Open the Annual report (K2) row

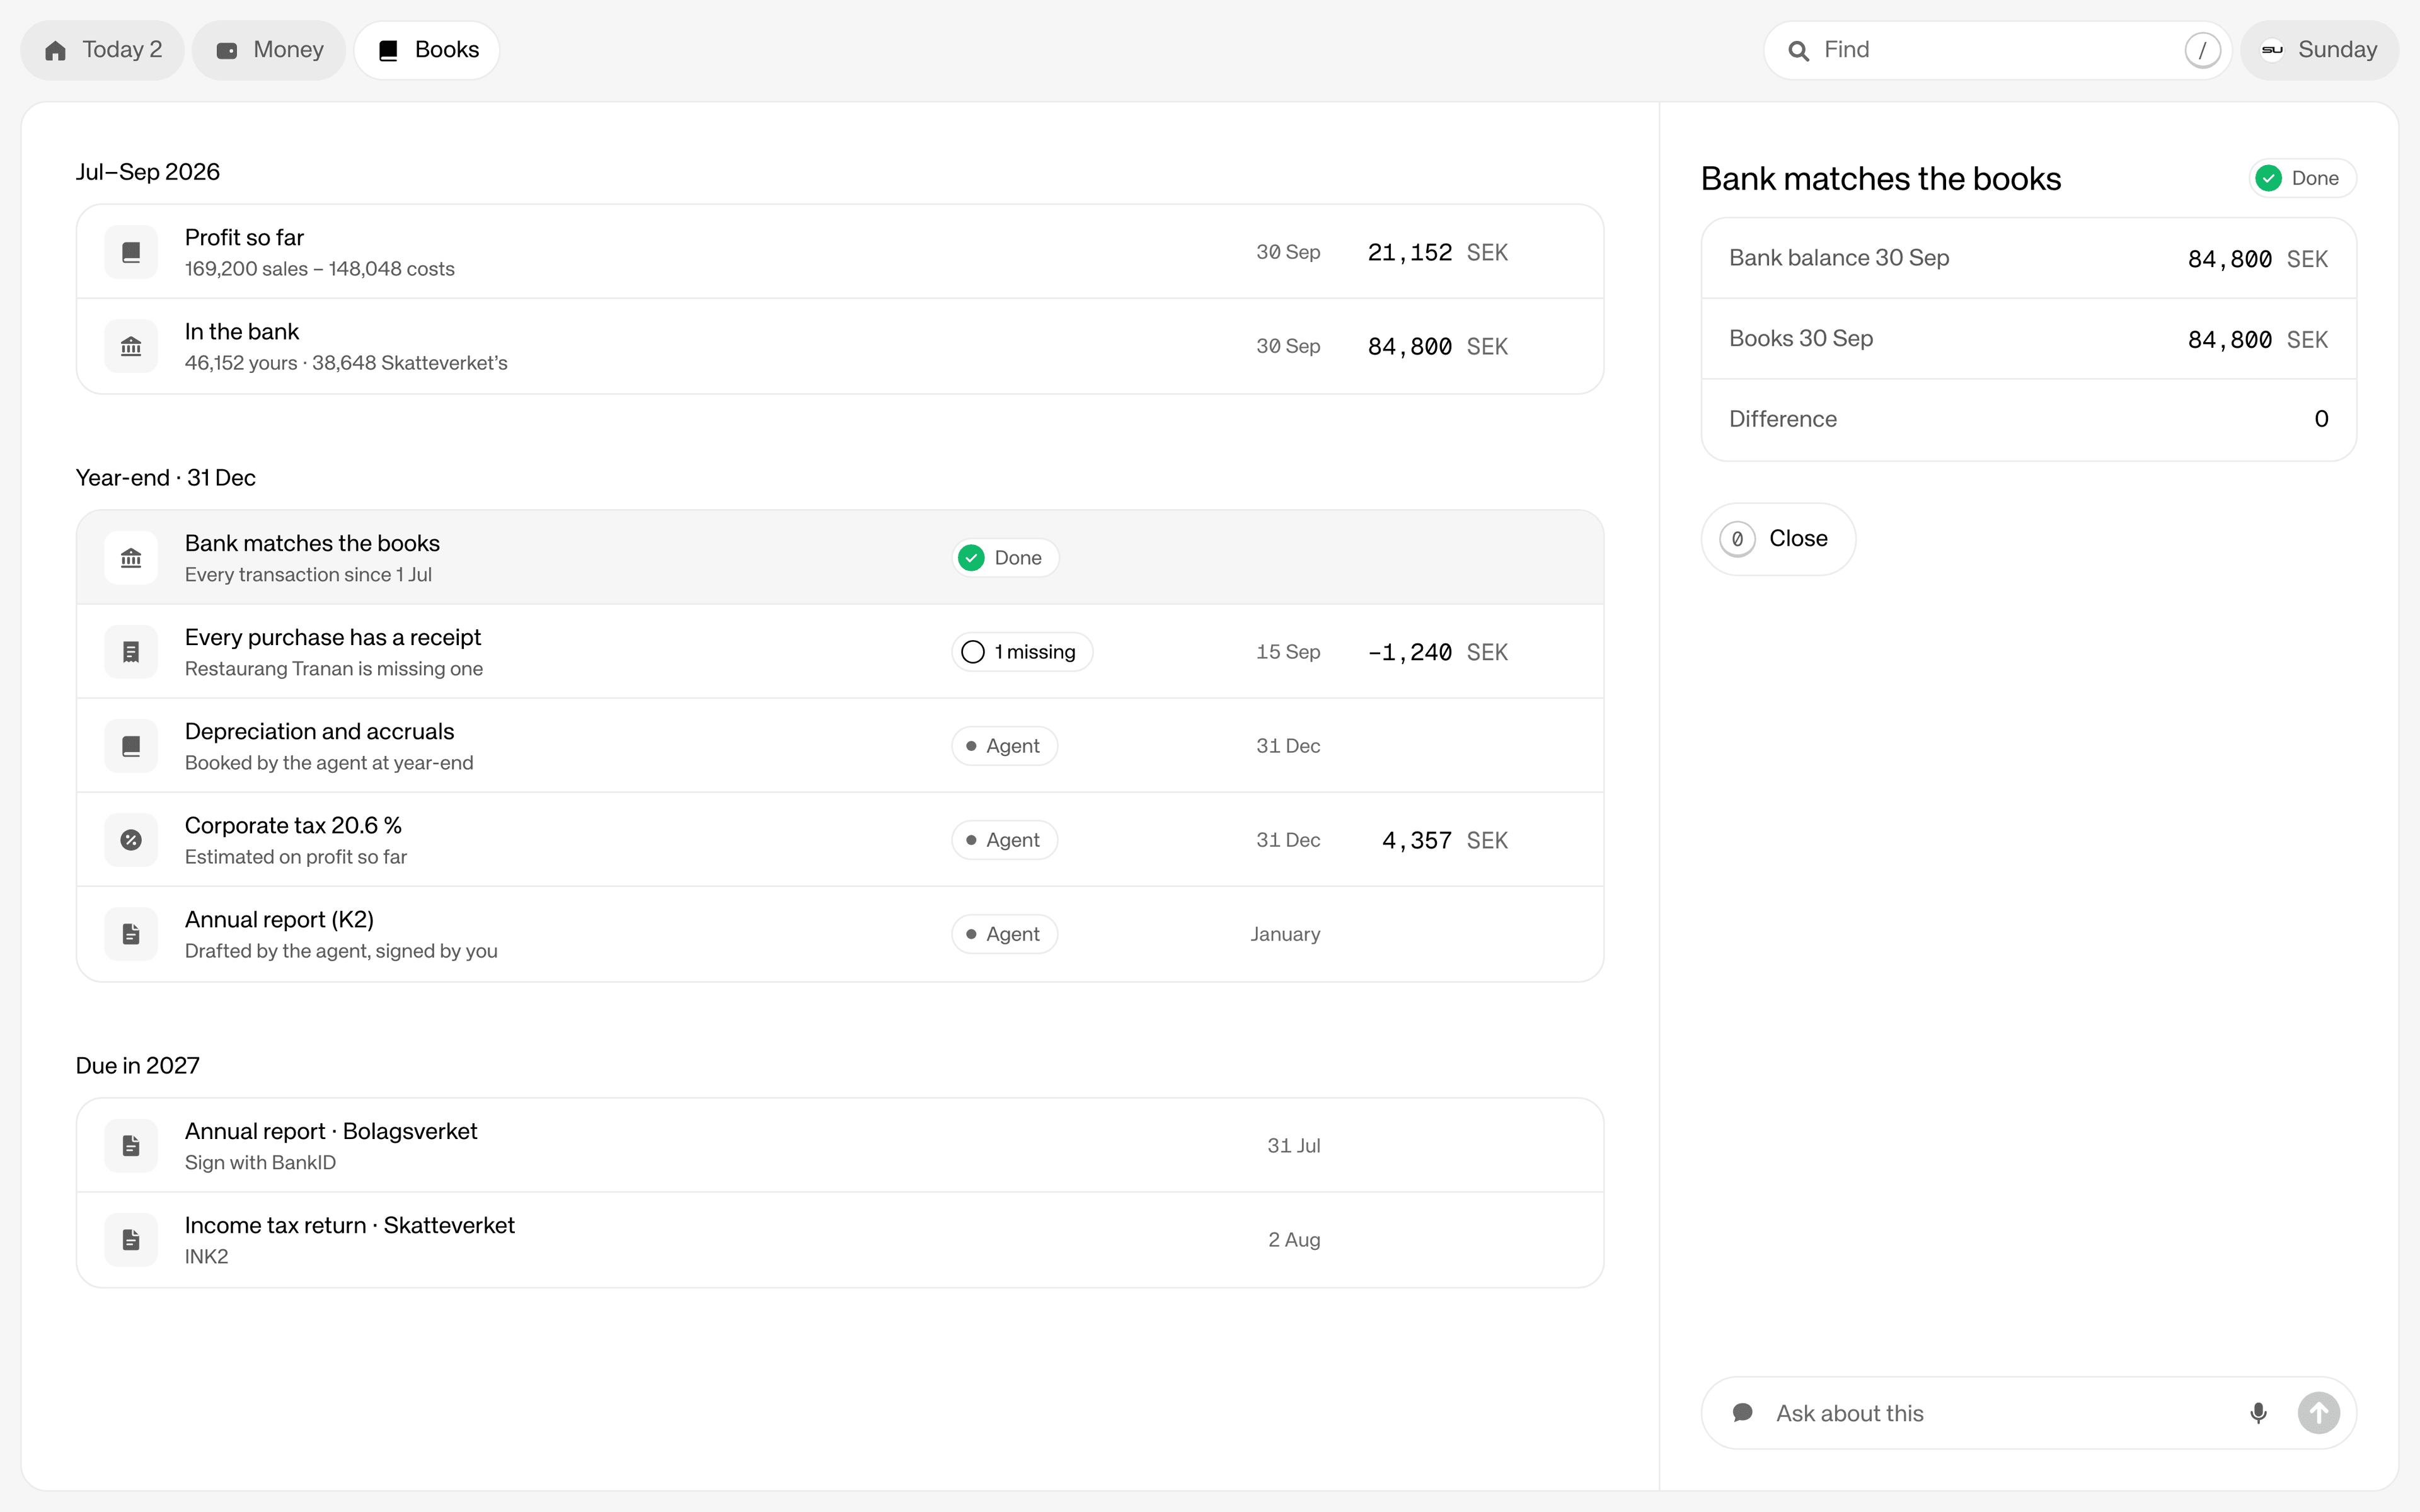pos(840,934)
